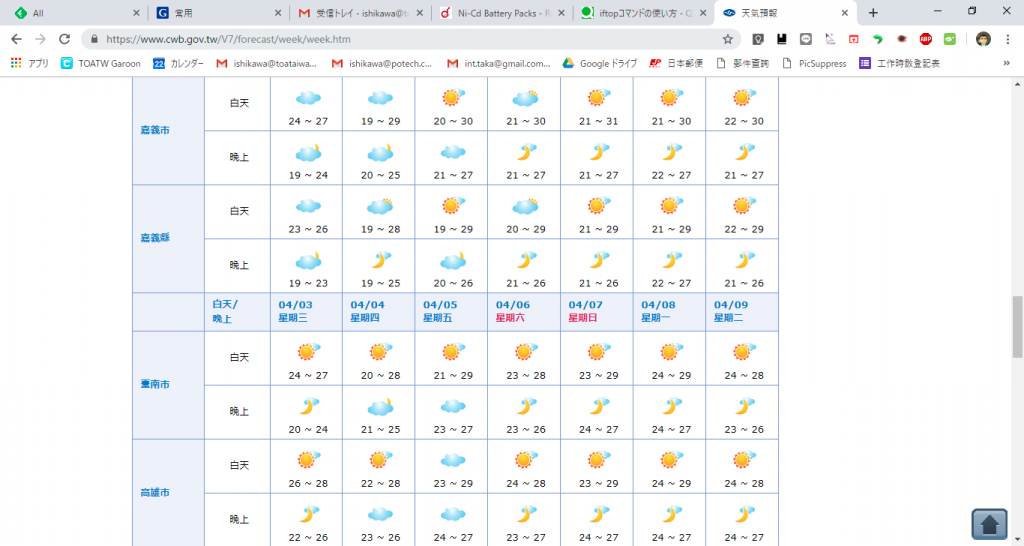Click the 嘉義市 temperature 22 ~ 30
This screenshot has width=1024, height=546.
point(743,121)
